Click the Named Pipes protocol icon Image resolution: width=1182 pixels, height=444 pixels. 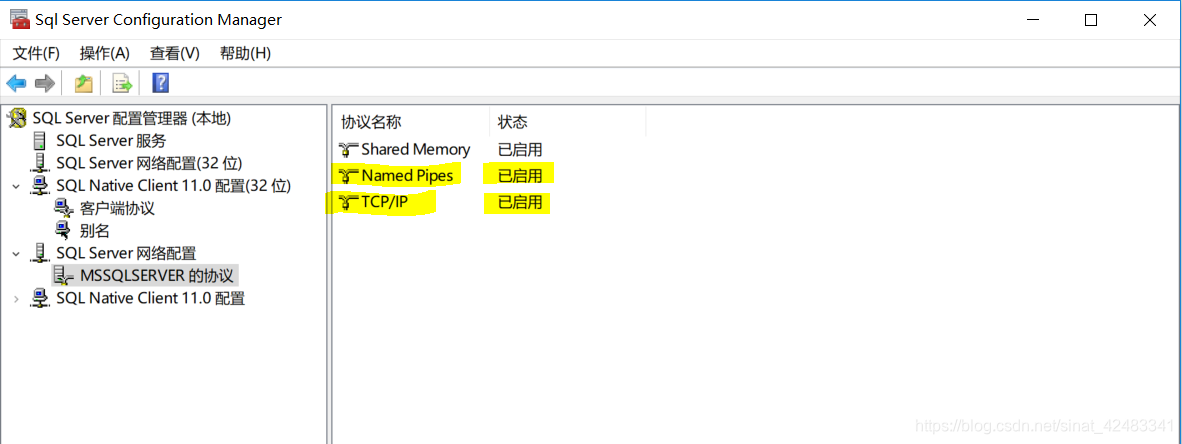(x=349, y=176)
